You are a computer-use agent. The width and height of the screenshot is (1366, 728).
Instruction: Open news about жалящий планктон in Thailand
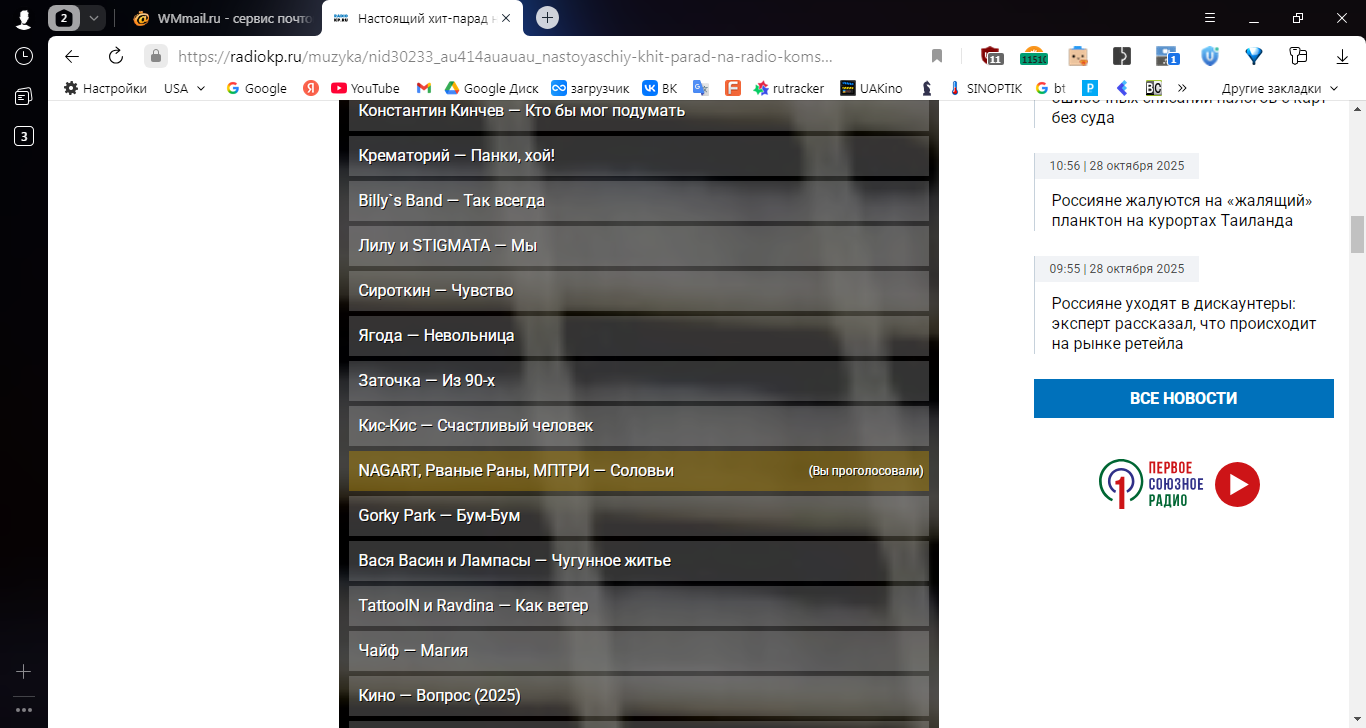coord(1181,211)
